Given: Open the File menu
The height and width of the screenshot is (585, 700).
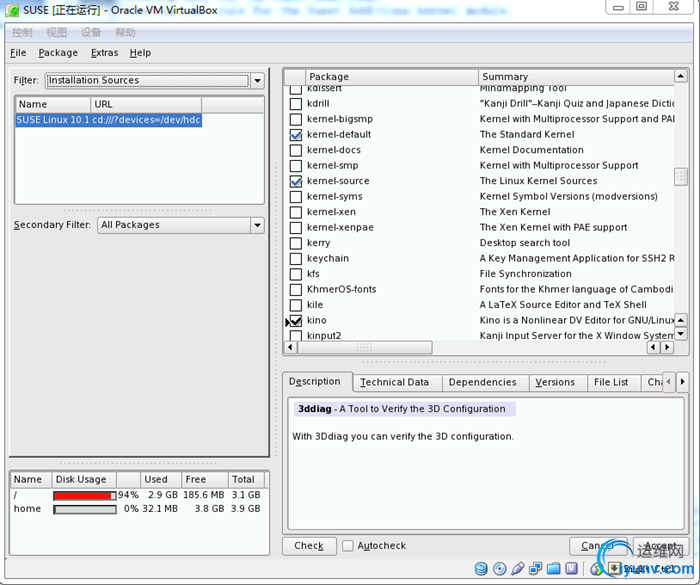Looking at the screenshot, I should point(18,53).
